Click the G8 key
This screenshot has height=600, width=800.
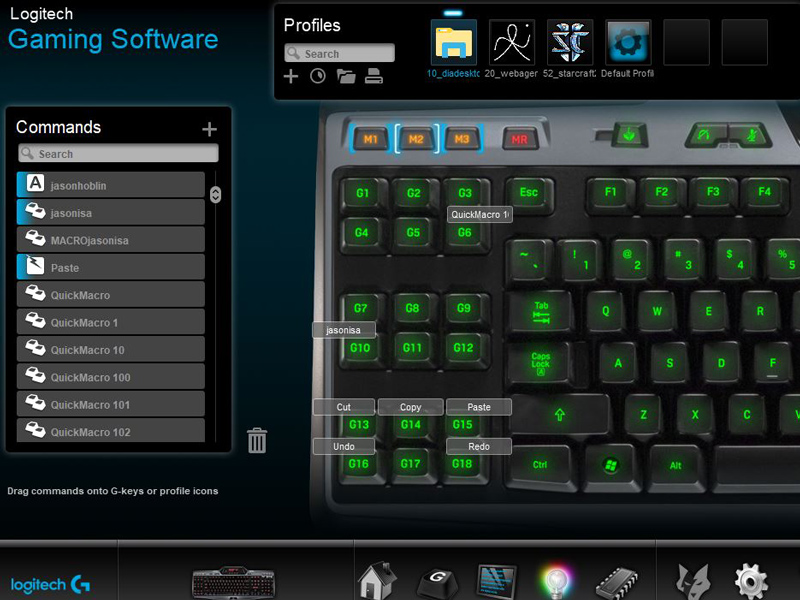coord(412,308)
